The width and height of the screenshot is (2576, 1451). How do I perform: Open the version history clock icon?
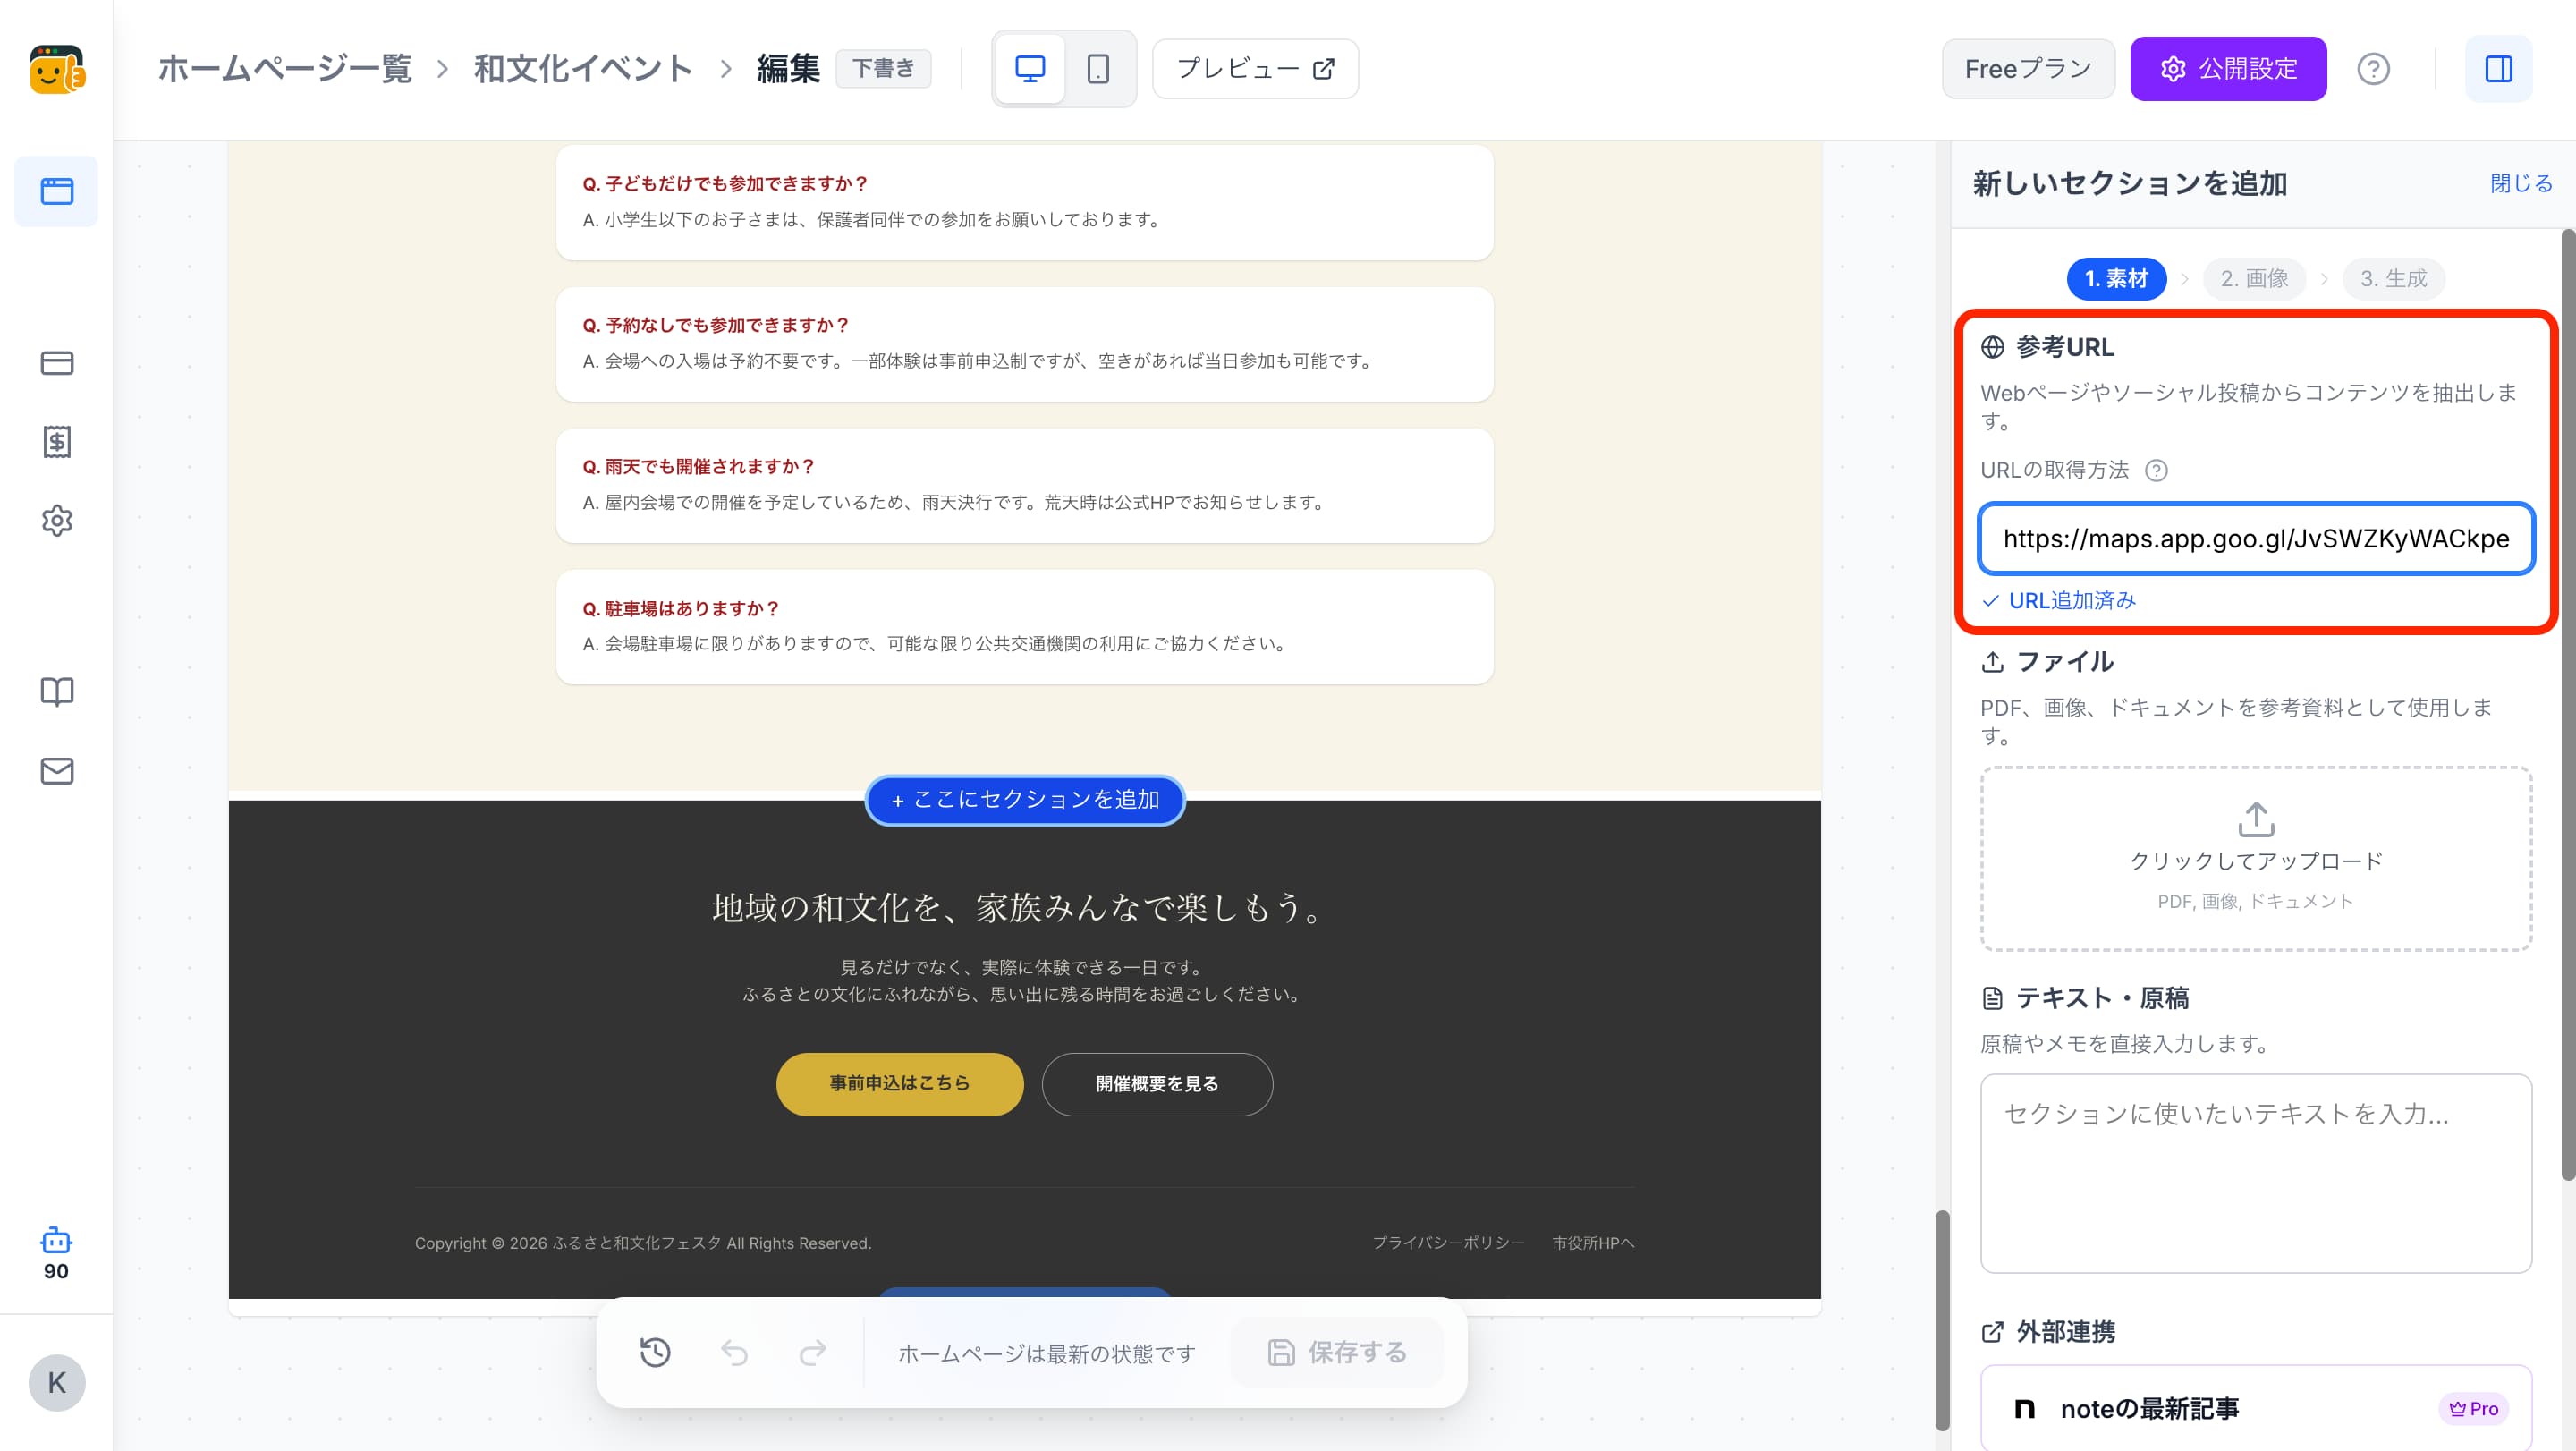(655, 1352)
